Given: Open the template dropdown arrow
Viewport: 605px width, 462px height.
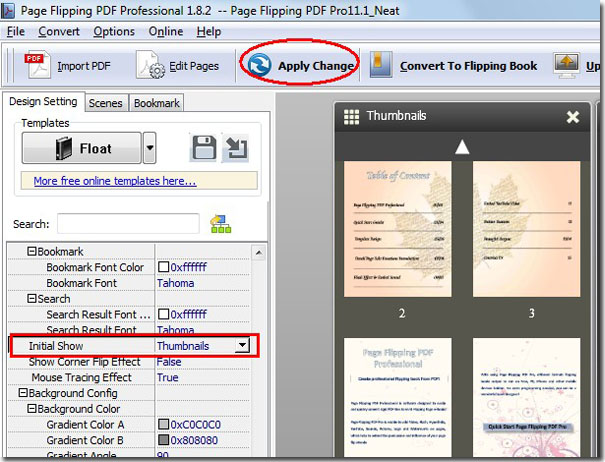Looking at the screenshot, I should (150, 148).
